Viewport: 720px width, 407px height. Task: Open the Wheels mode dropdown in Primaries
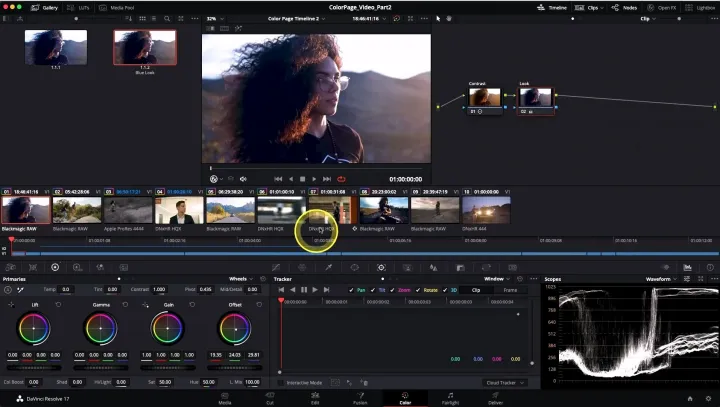(241, 279)
